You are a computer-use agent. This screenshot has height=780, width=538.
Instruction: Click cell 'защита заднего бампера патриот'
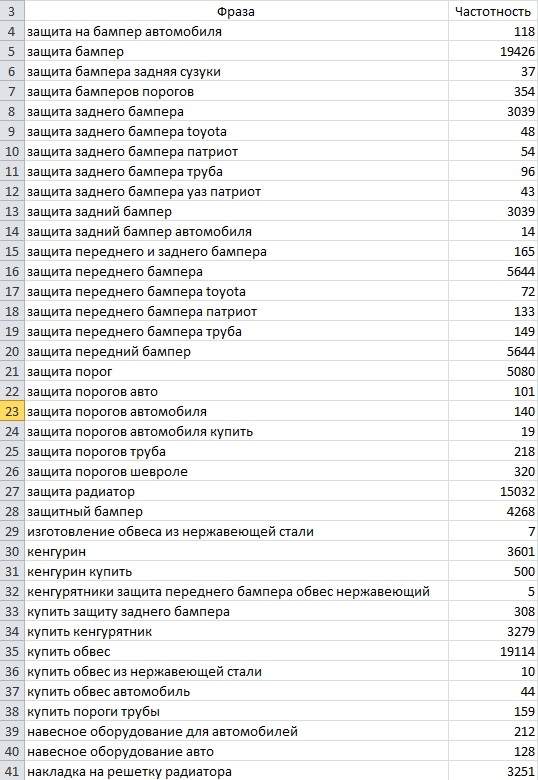tap(236, 152)
